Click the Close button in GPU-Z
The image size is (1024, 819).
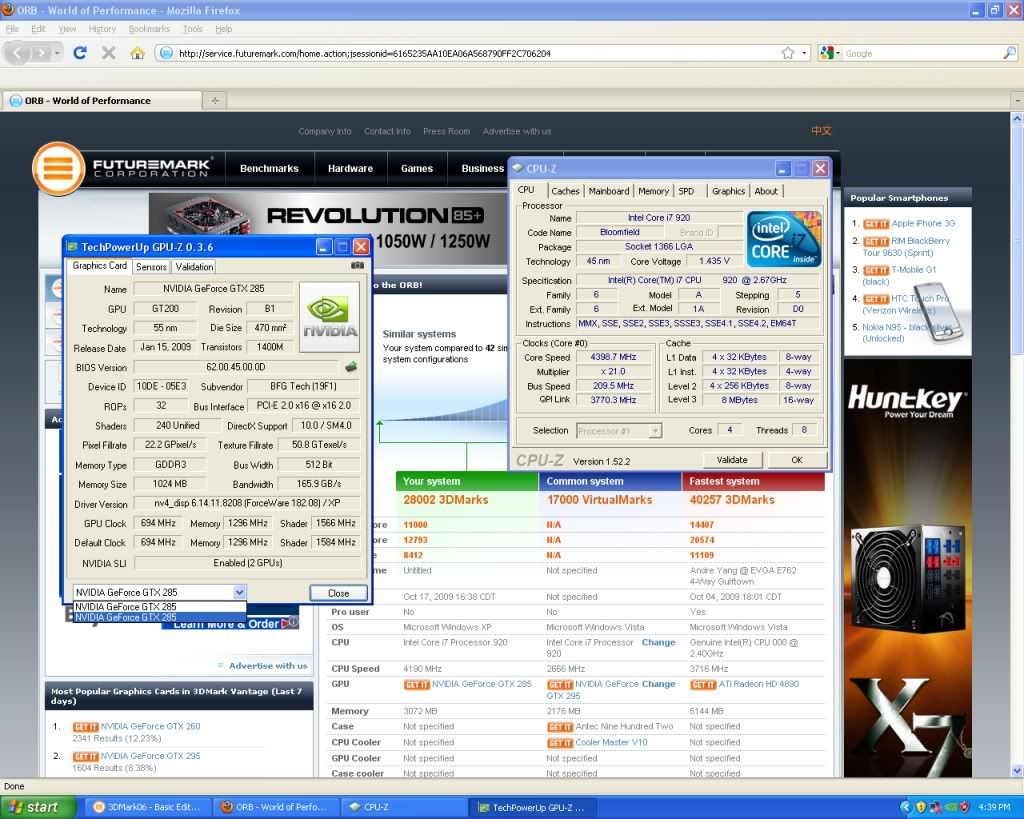[338, 593]
